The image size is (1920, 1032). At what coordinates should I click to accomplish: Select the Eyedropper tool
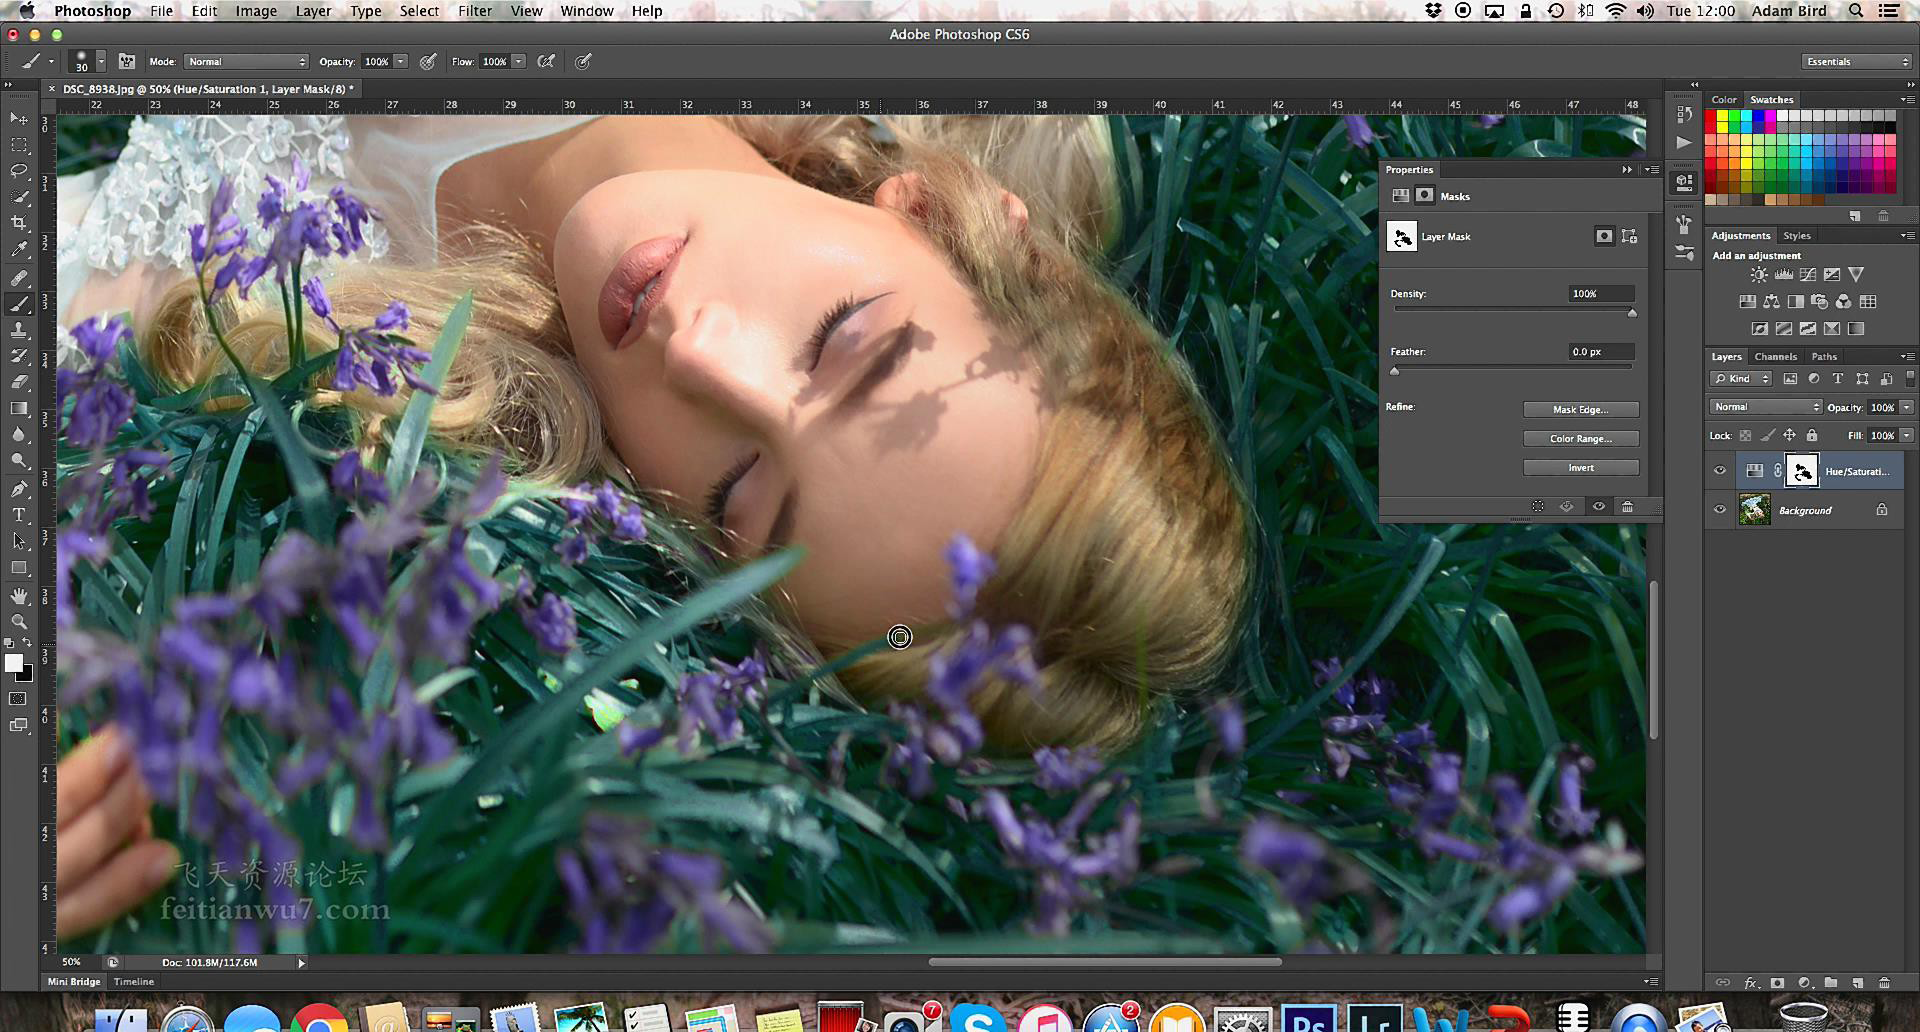click(19, 249)
